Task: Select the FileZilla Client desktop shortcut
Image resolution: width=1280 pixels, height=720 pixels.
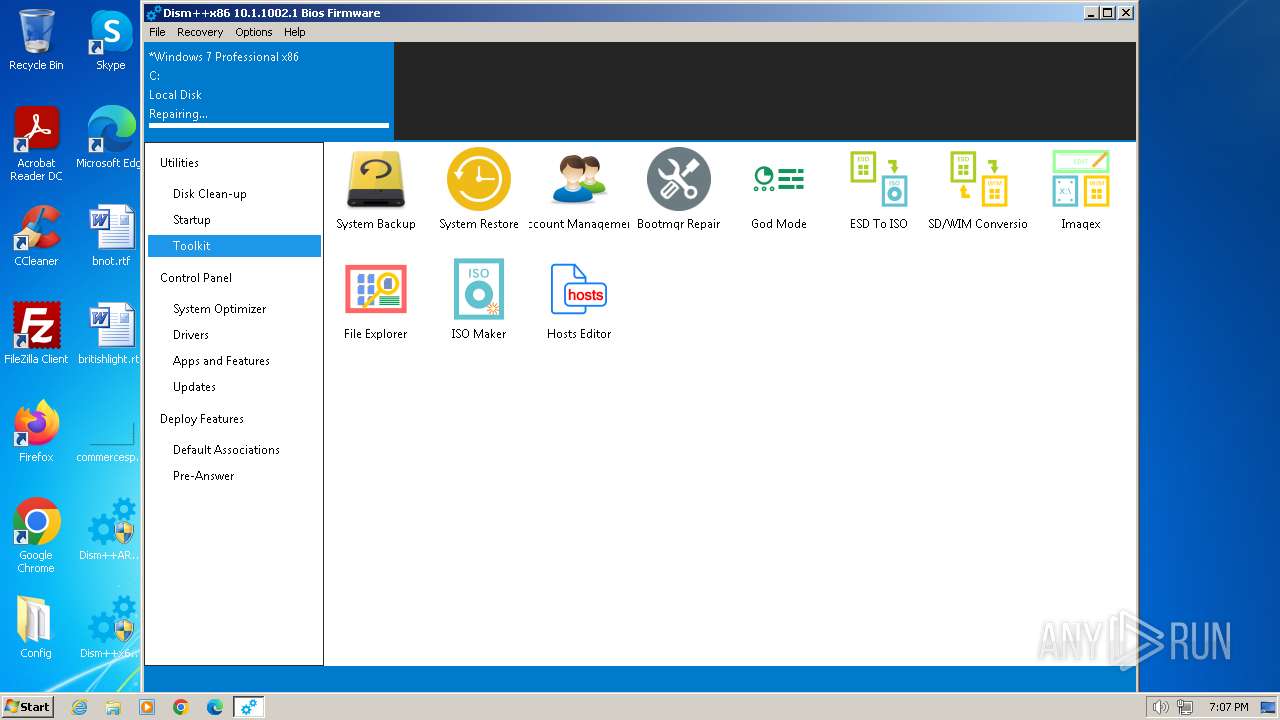Action: 36,334
